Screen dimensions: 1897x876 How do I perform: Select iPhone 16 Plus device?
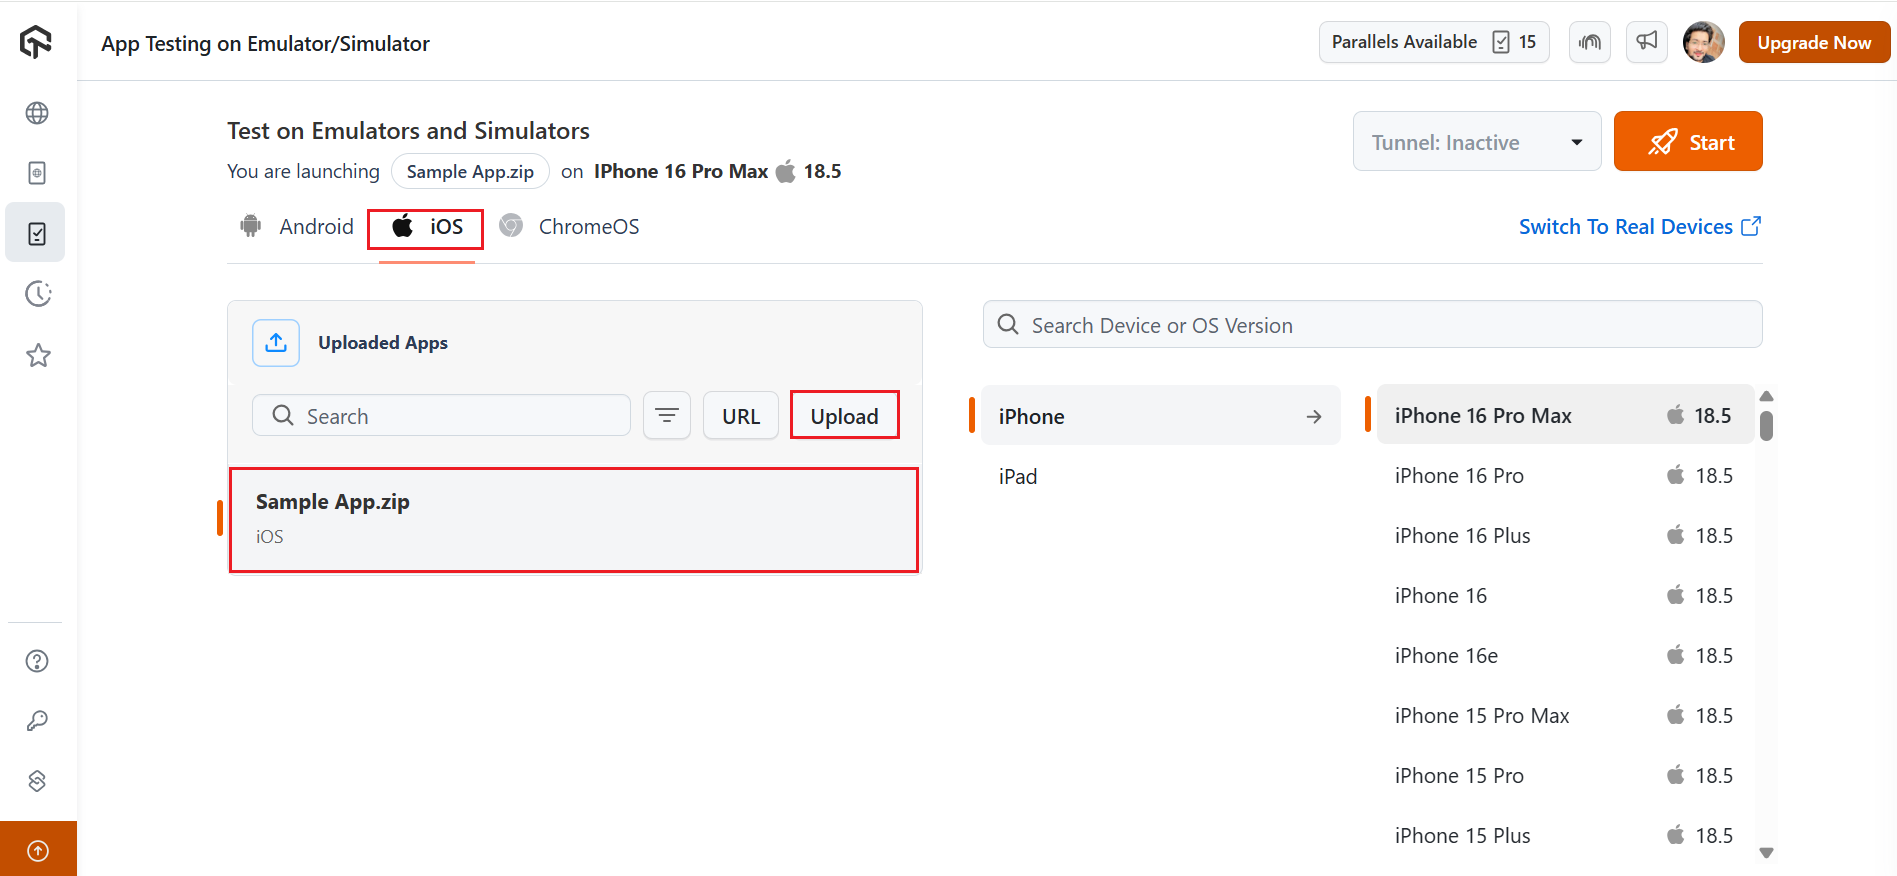(1565, 535)
